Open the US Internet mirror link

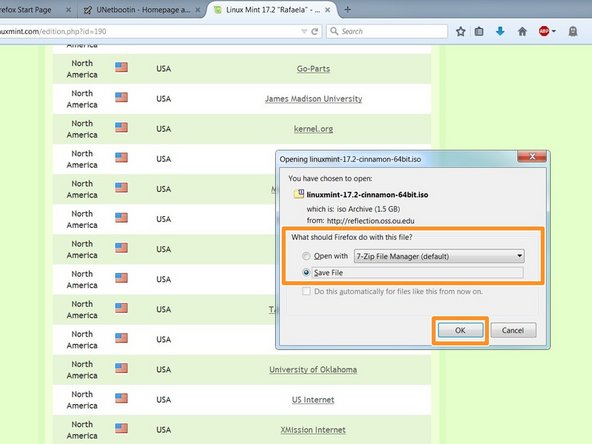point(313,400)
